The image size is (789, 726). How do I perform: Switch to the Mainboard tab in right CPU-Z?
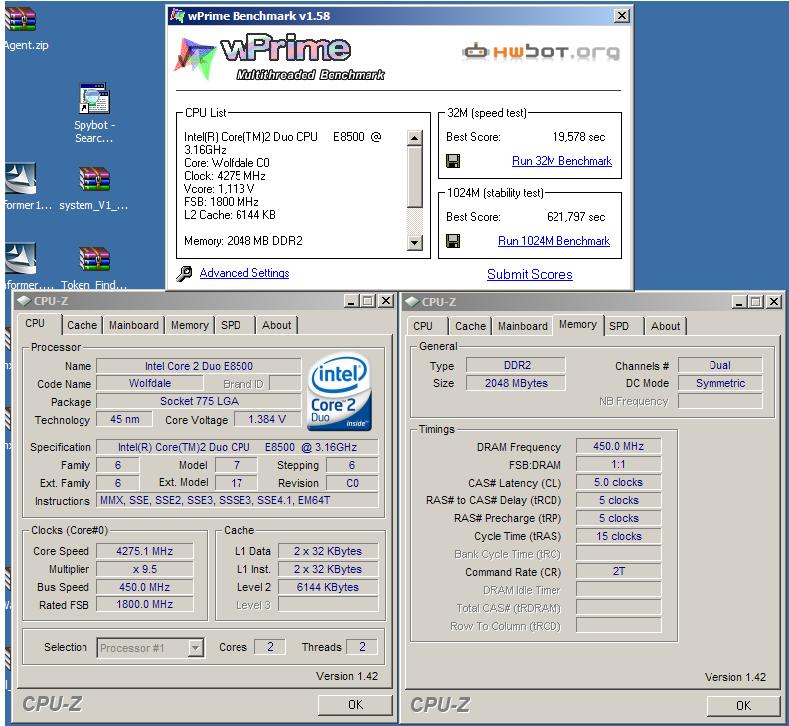[522, 326]
